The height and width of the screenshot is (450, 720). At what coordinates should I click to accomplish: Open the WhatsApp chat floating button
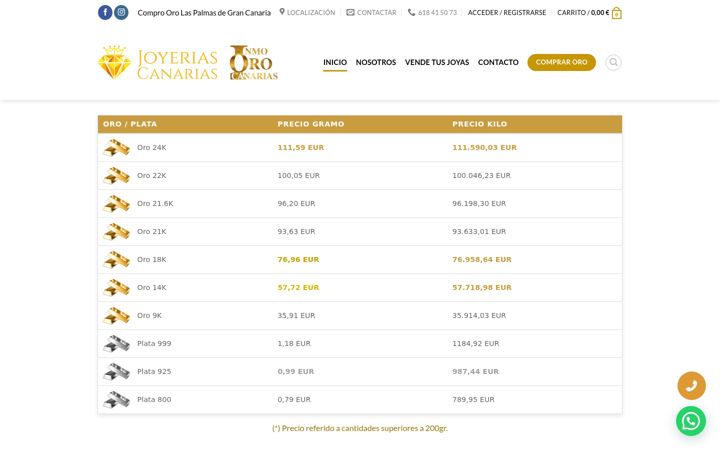(x=691, y=421)
